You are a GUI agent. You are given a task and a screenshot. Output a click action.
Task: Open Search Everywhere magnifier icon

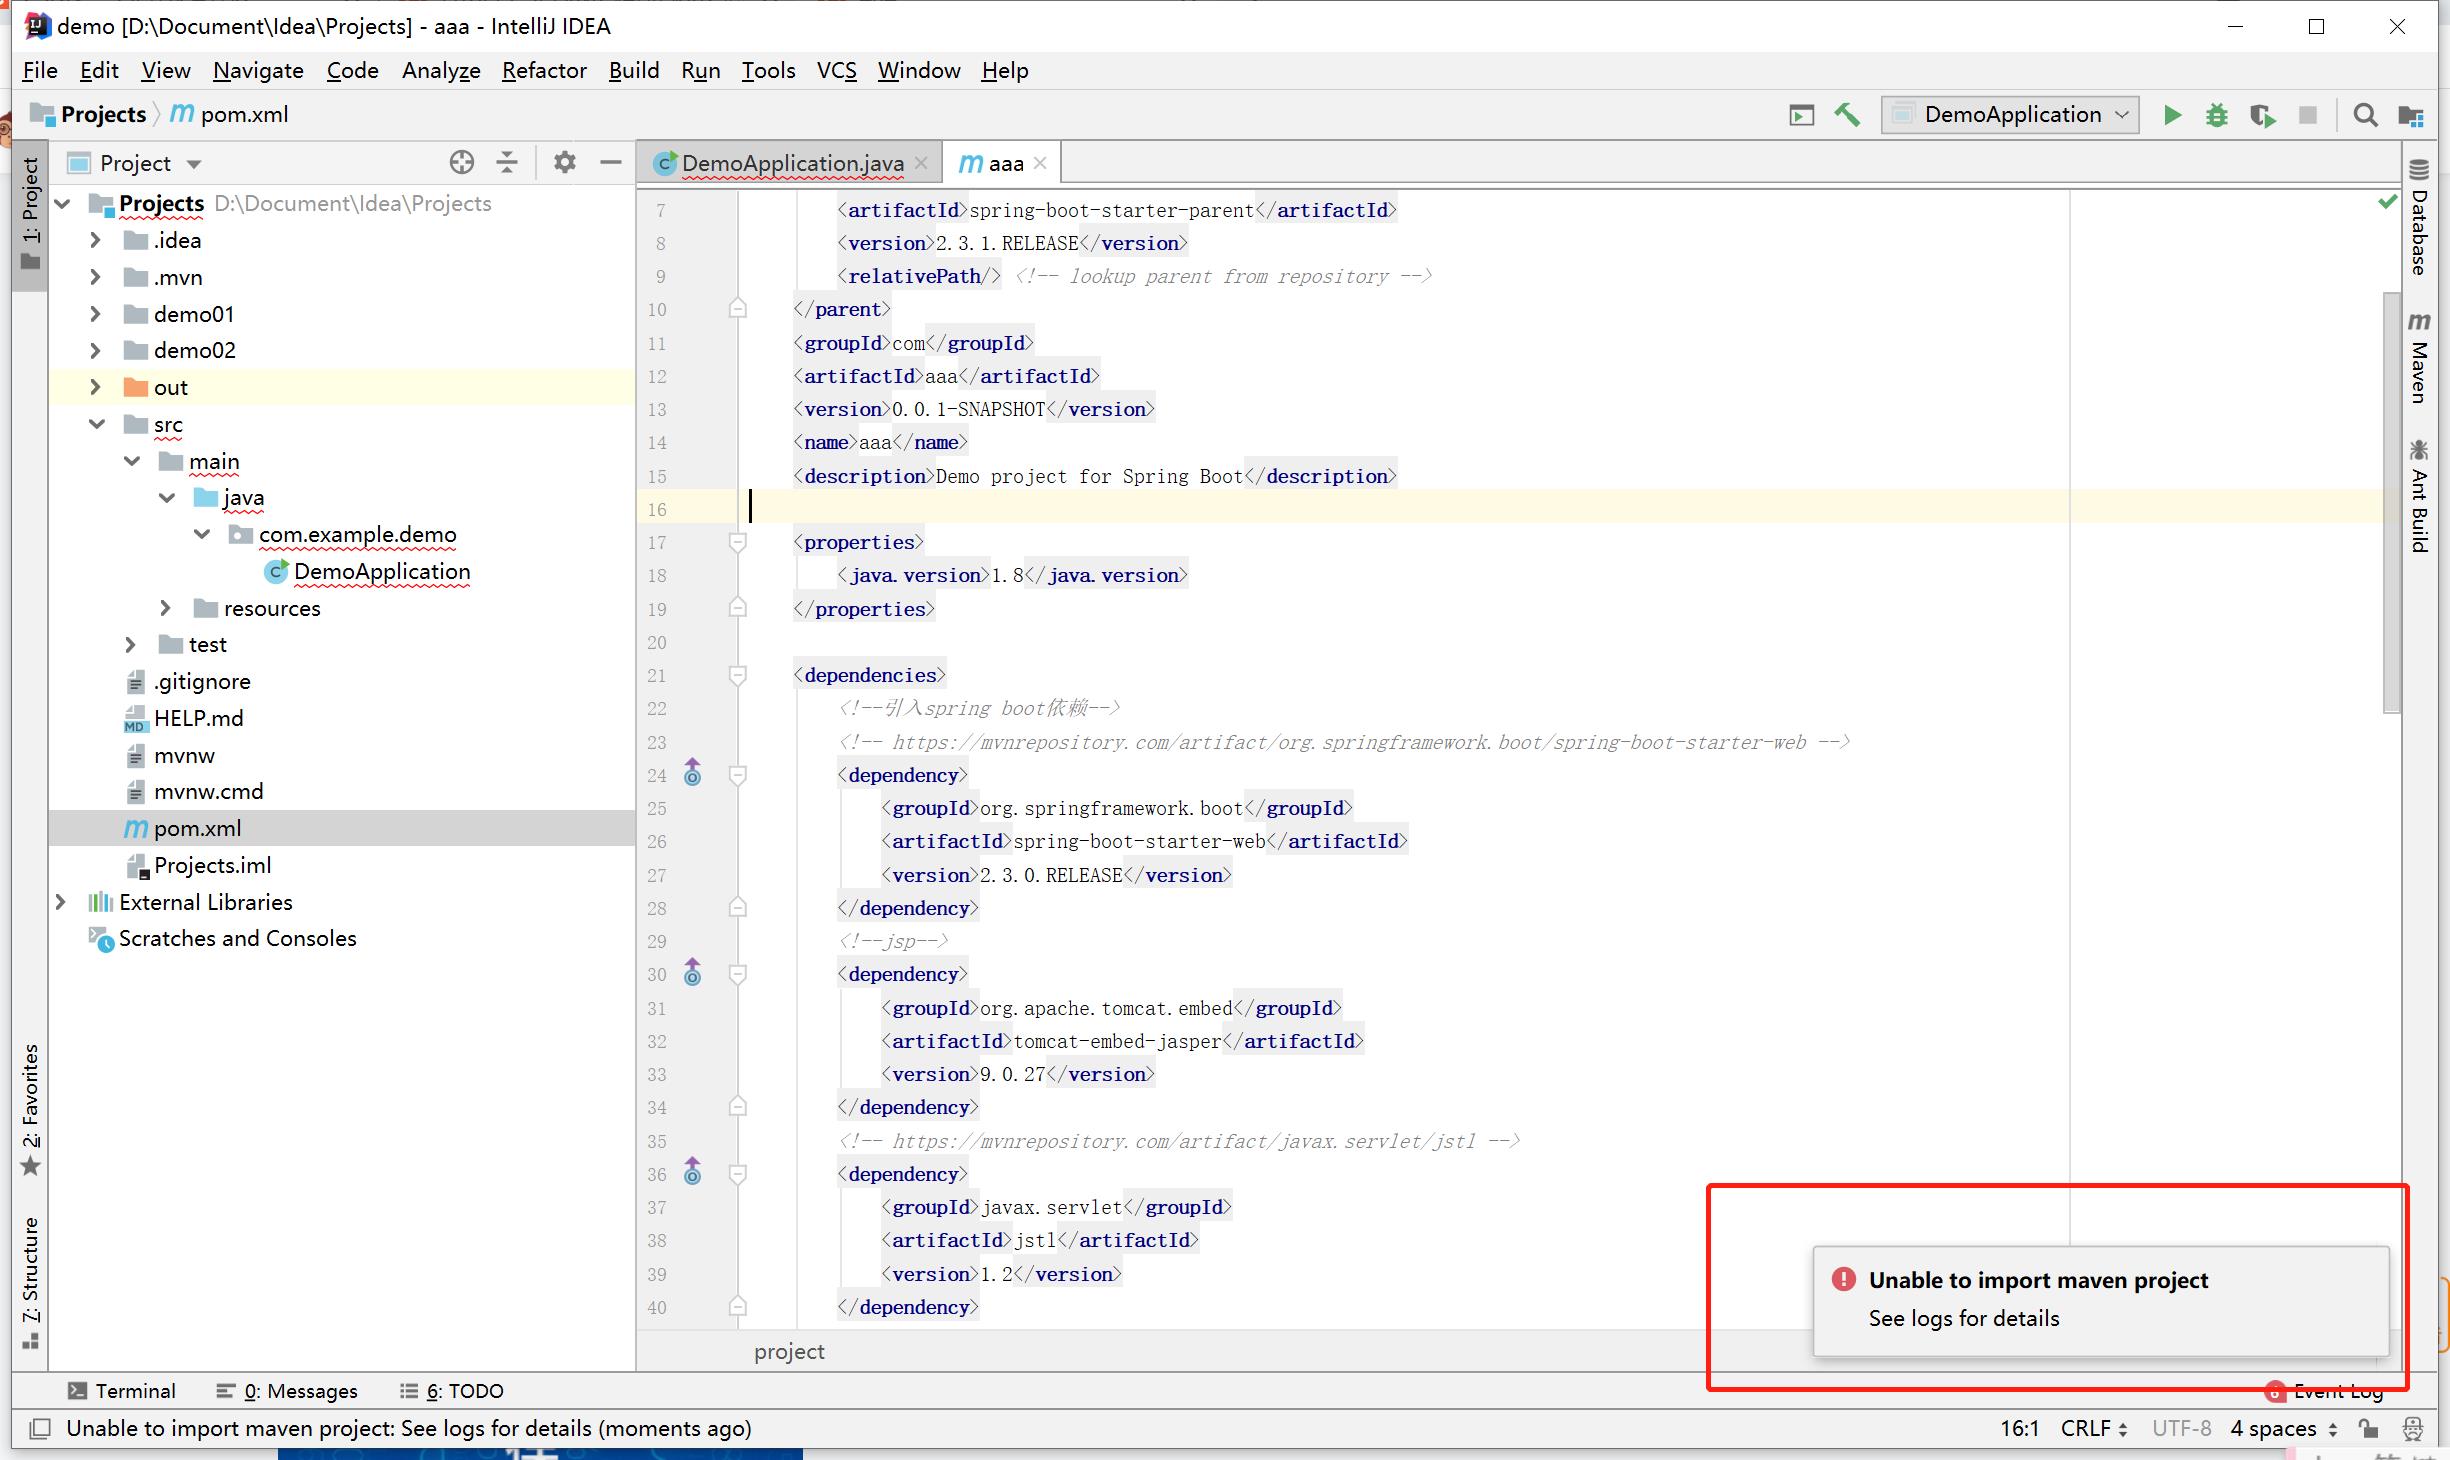coord(2365,115)
